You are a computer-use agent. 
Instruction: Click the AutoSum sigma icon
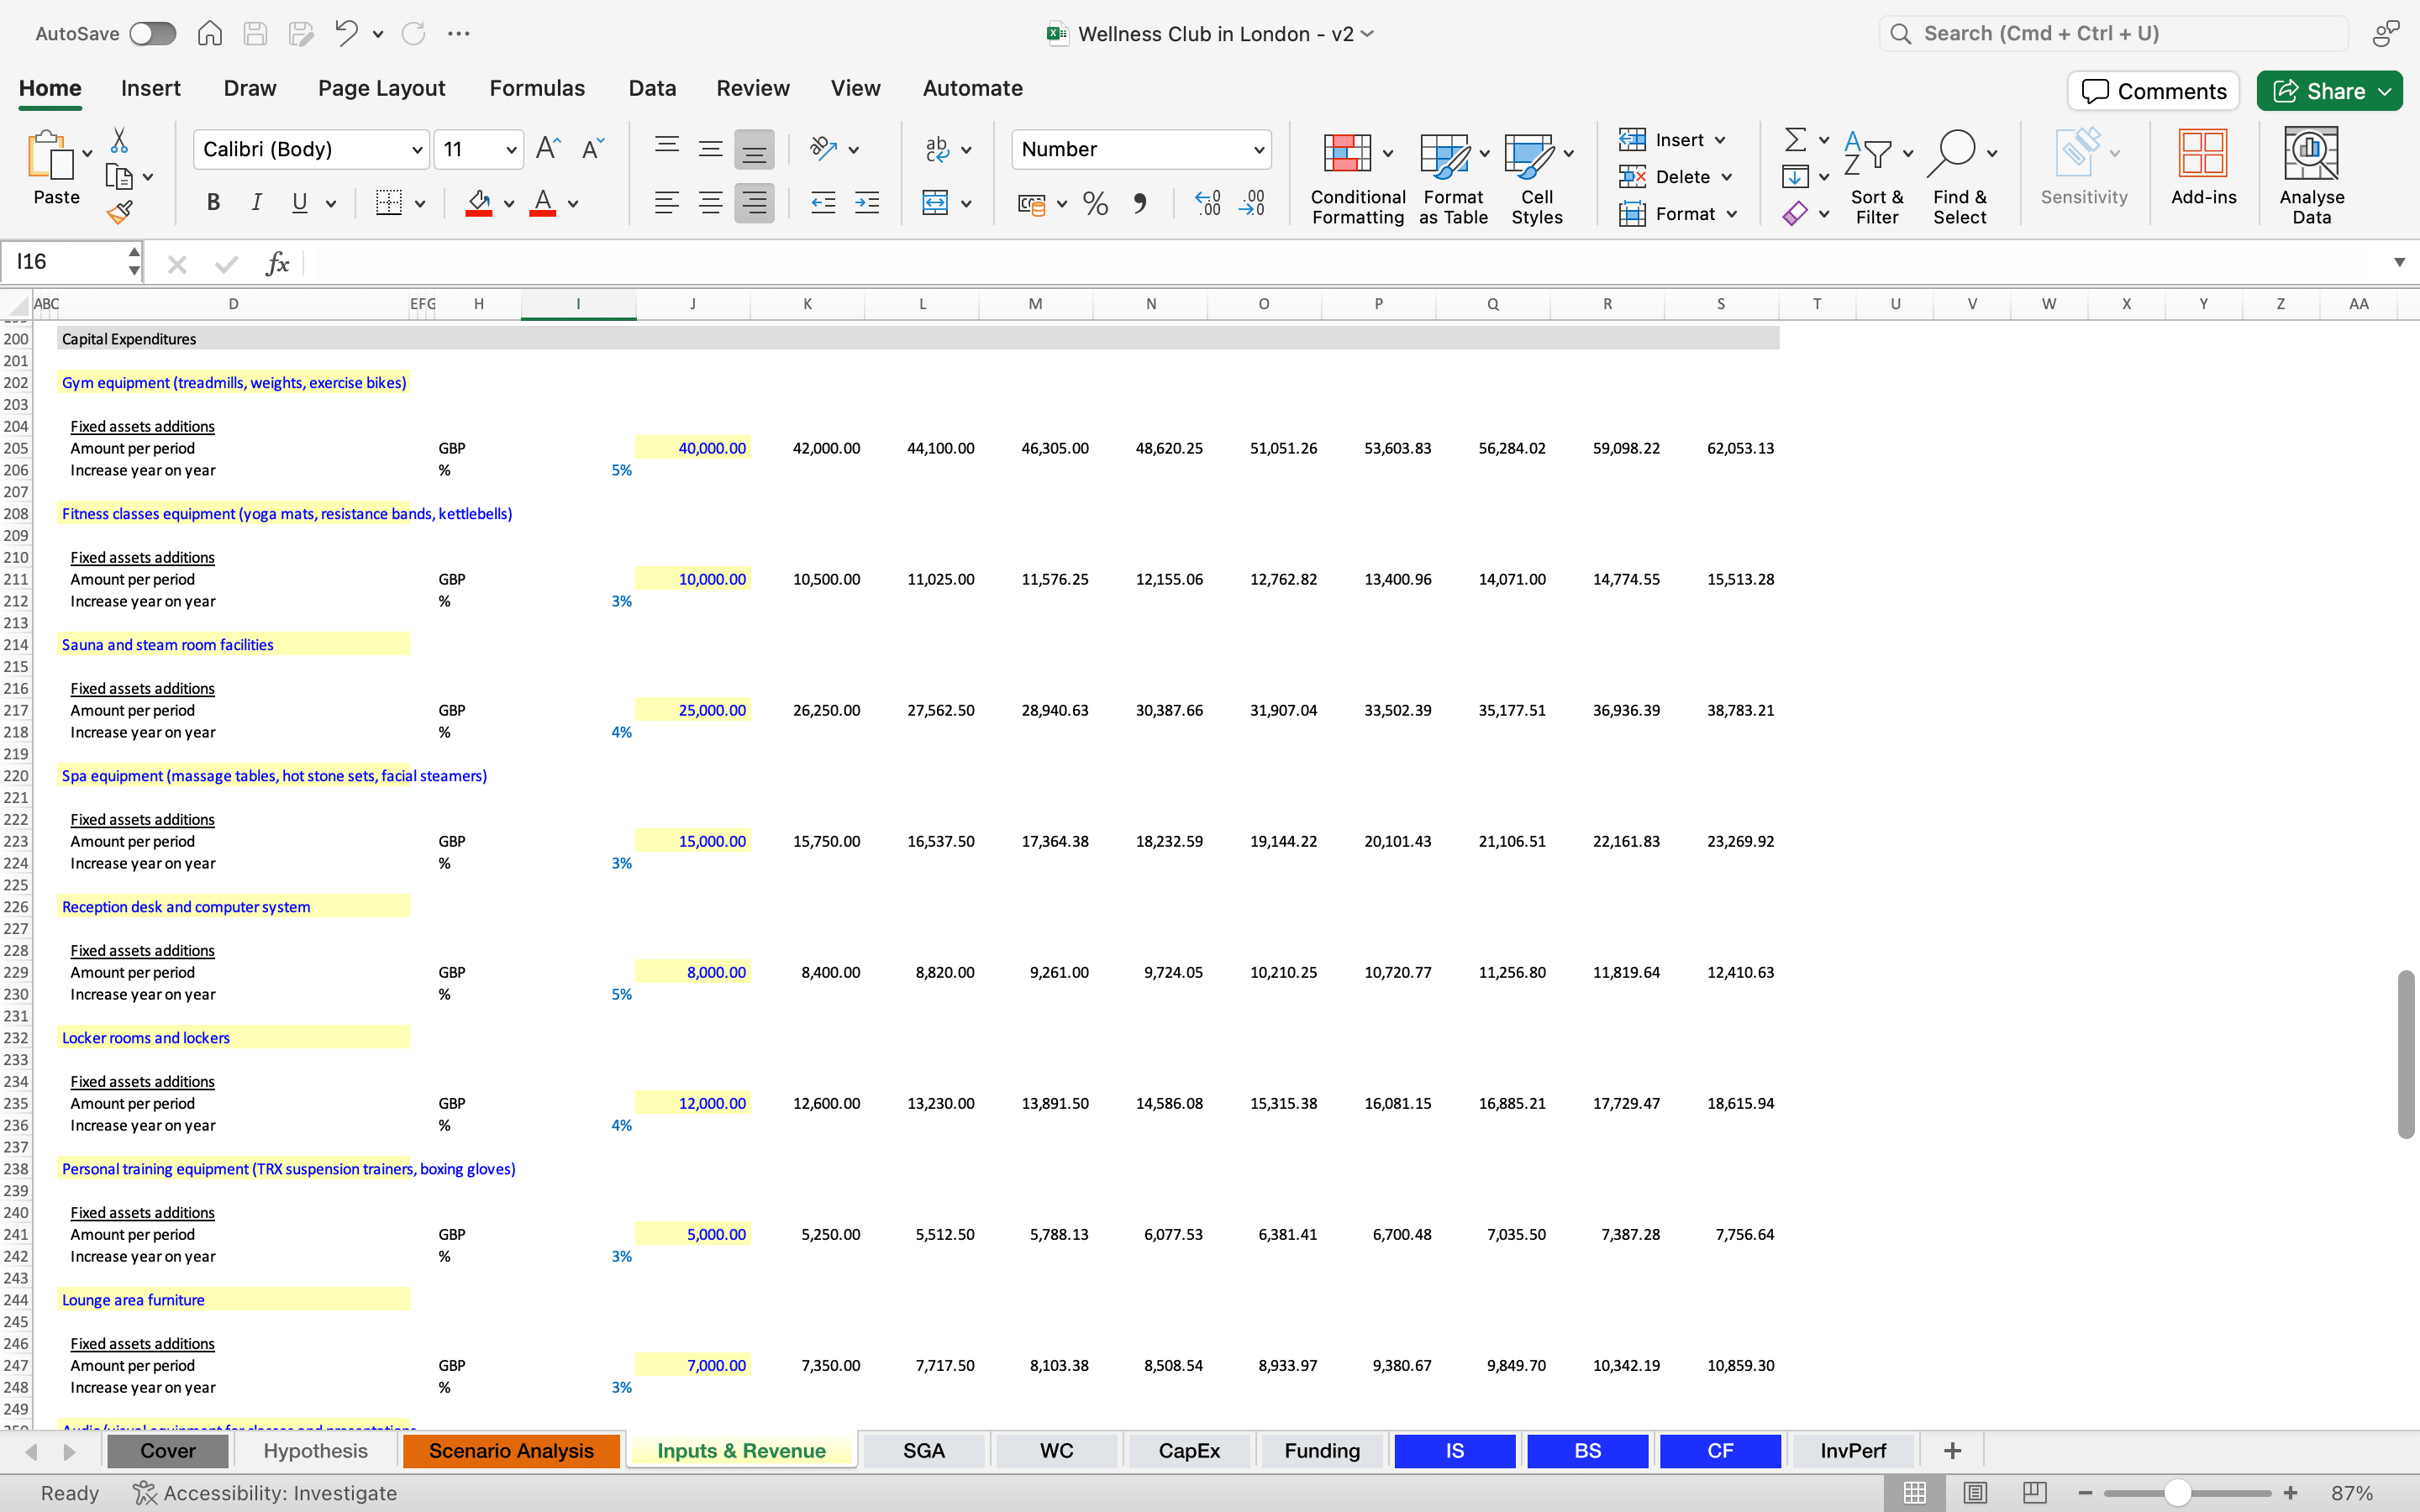(x=1795, y=140)
